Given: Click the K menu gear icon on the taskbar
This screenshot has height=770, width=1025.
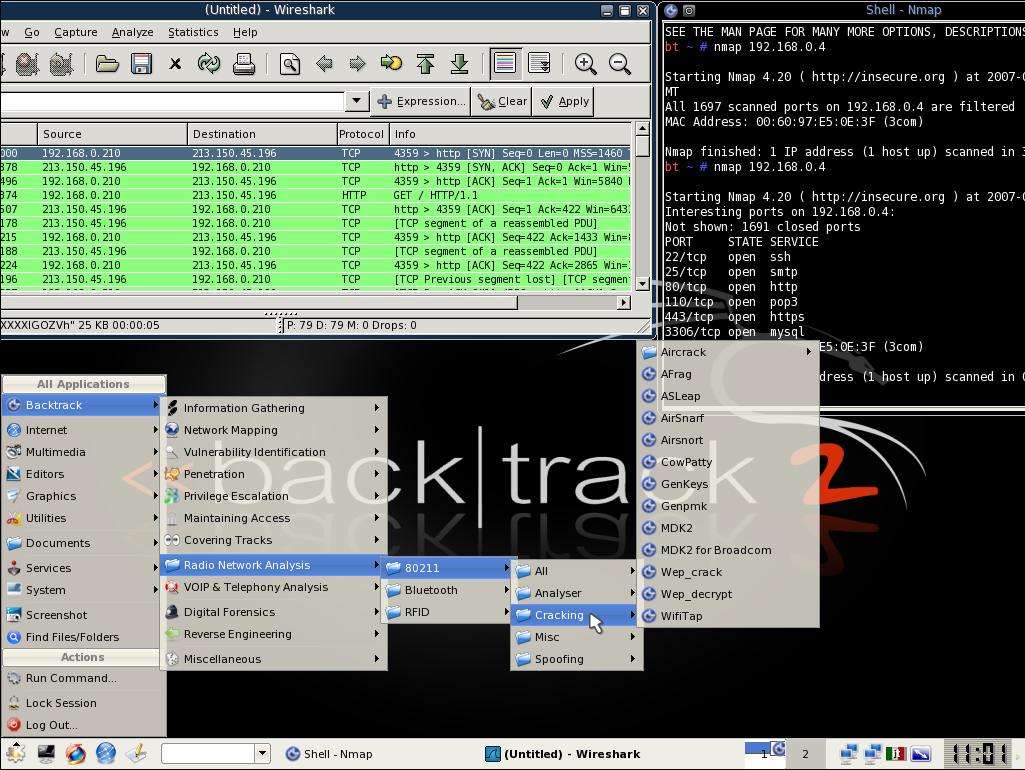Looking at the screenshot, I should tap(15, 754).
